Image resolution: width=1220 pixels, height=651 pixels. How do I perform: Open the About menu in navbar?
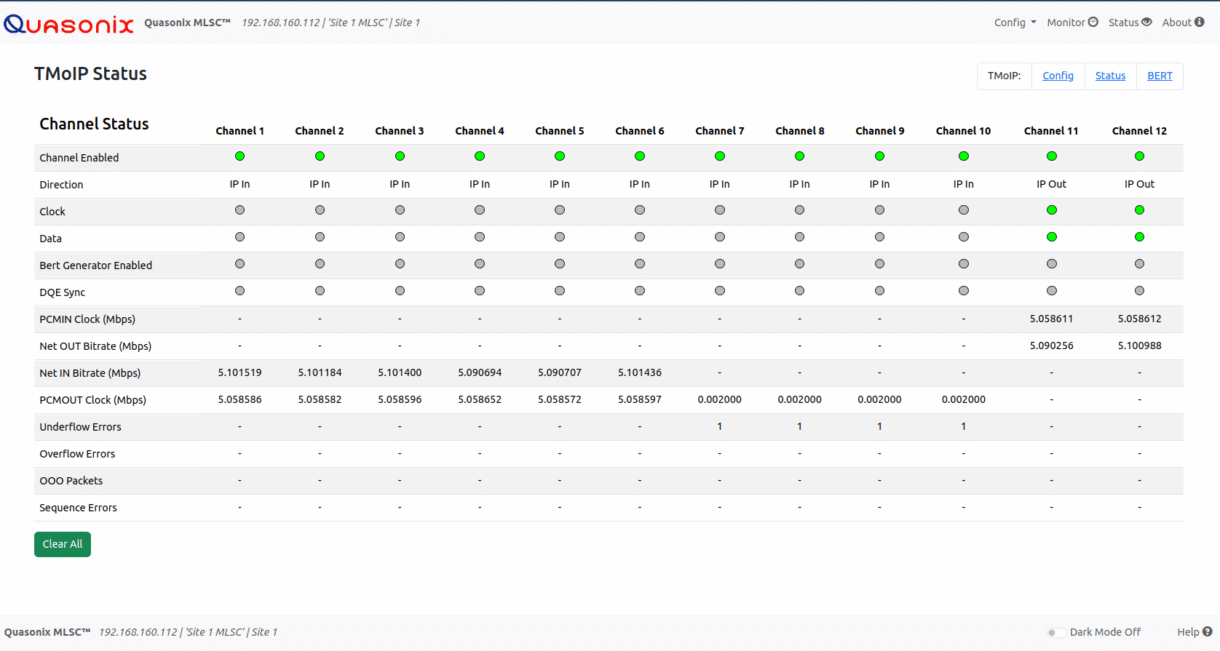[x=1183, y=23]
